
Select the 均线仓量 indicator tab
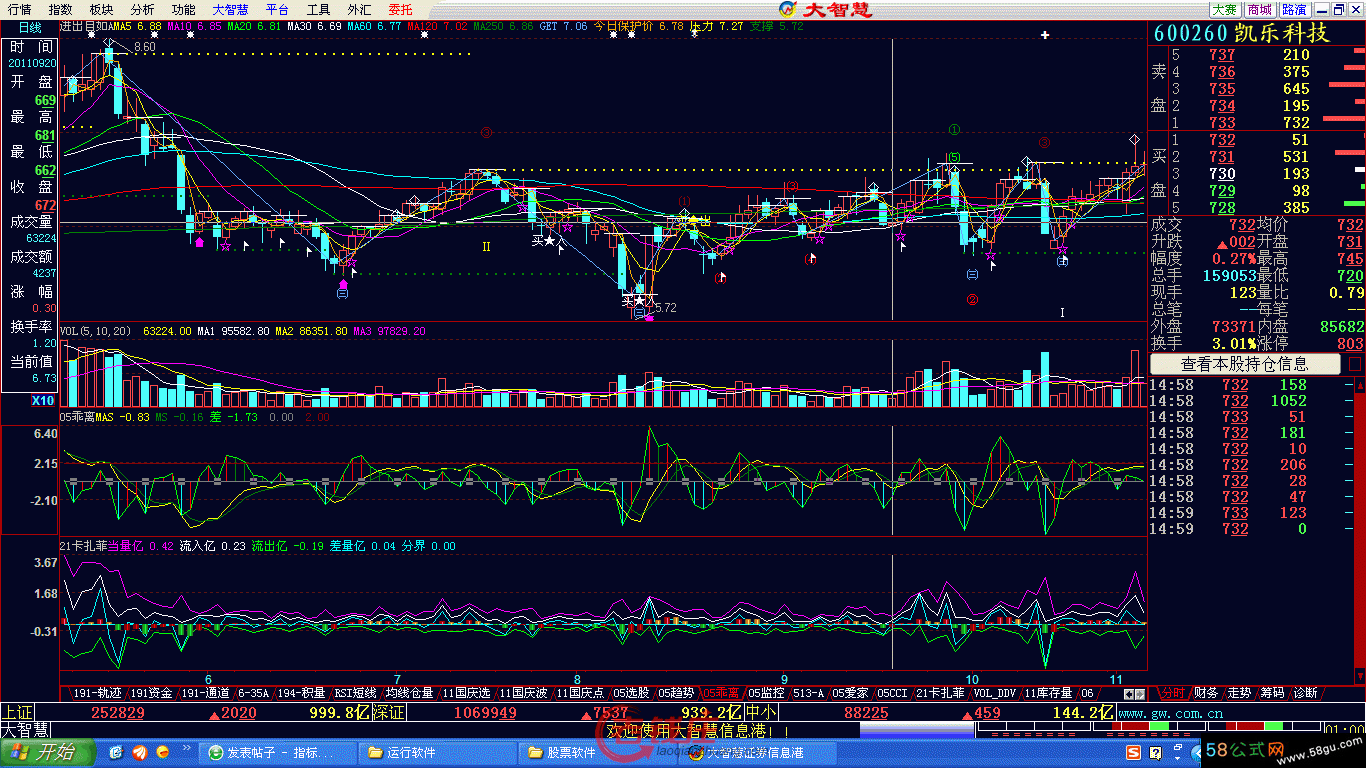409,692
